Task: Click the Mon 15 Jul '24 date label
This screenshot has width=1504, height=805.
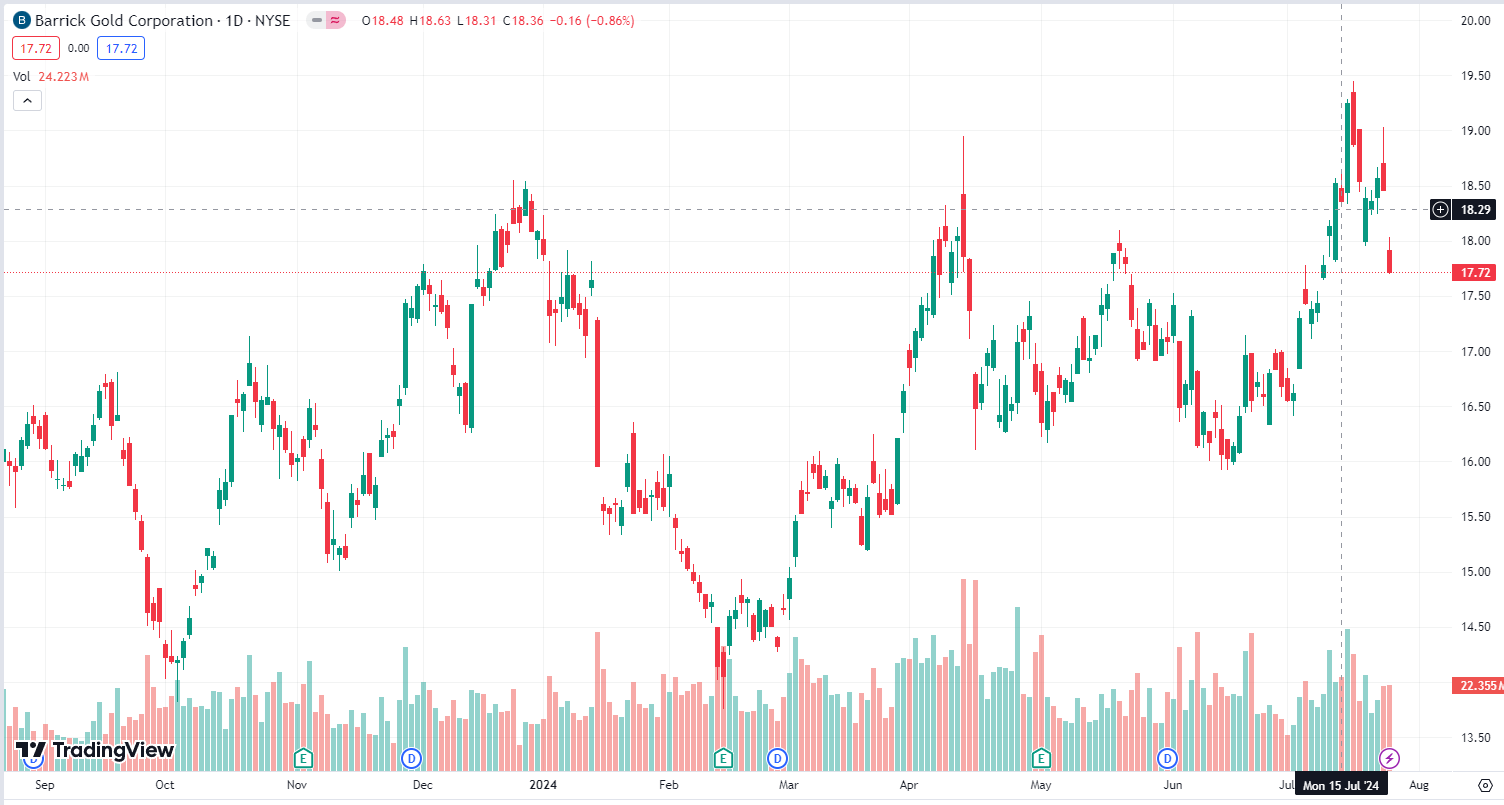Action: 1341,786
